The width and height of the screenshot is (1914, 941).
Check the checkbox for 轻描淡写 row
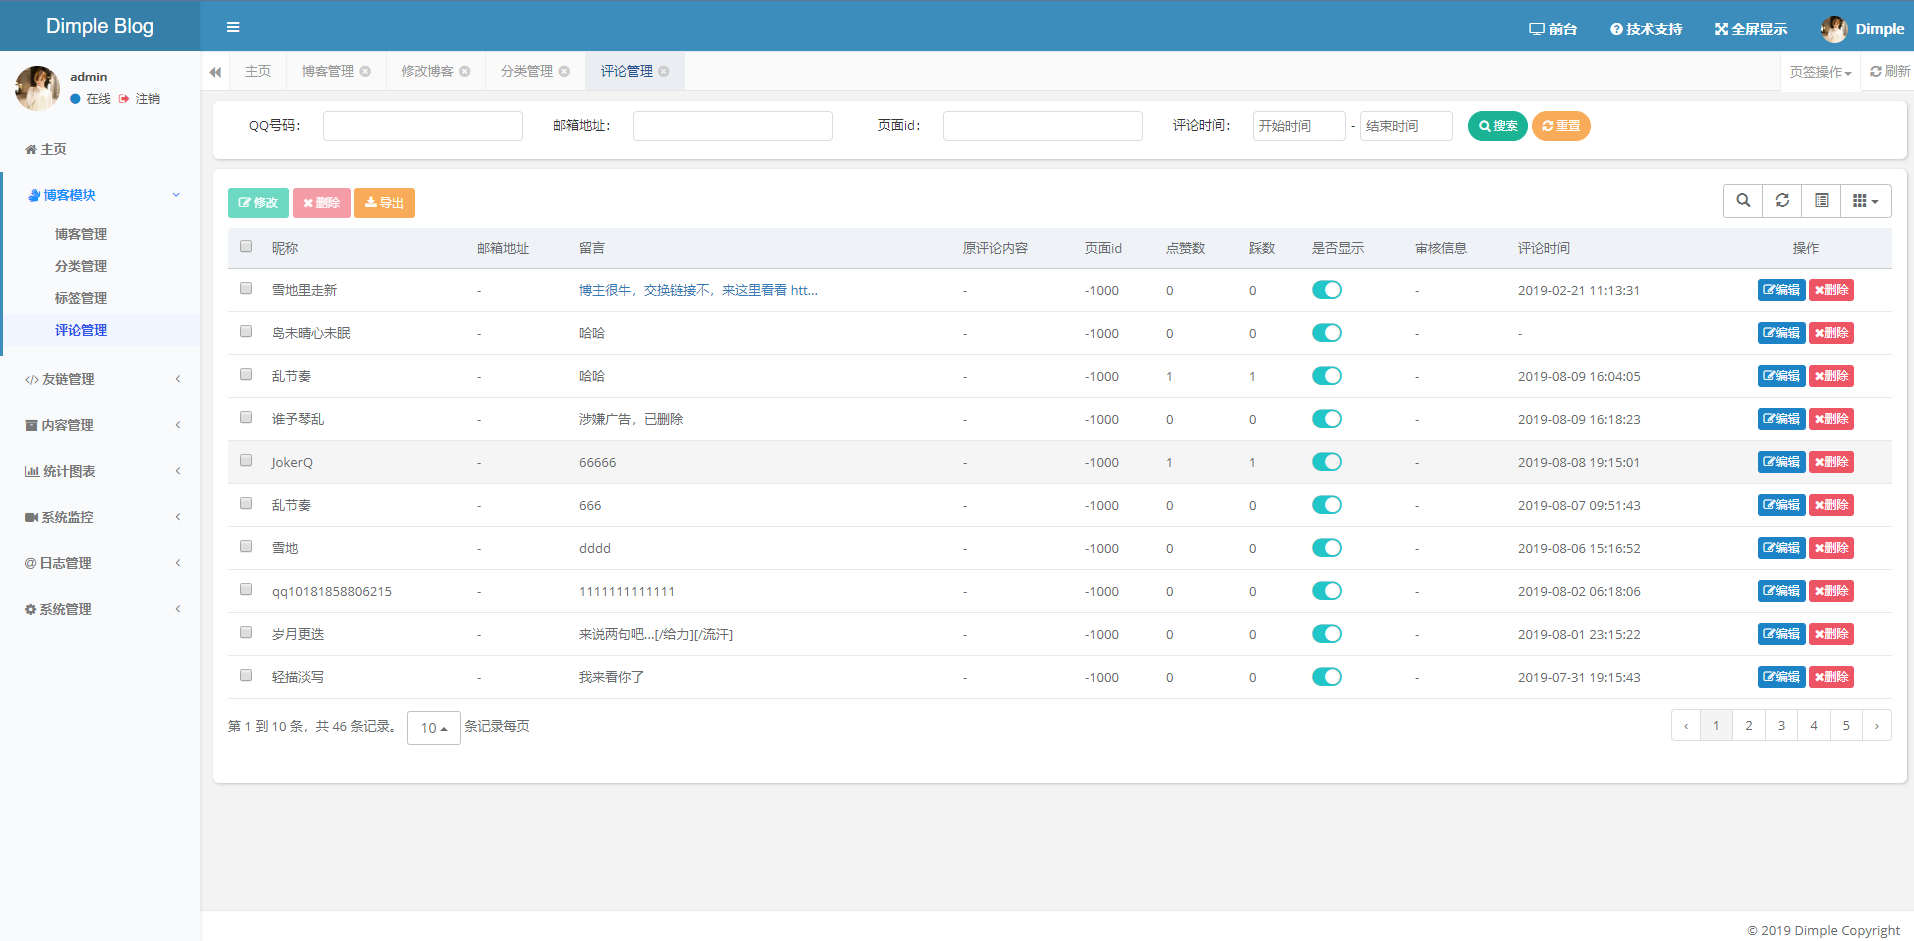246,675
